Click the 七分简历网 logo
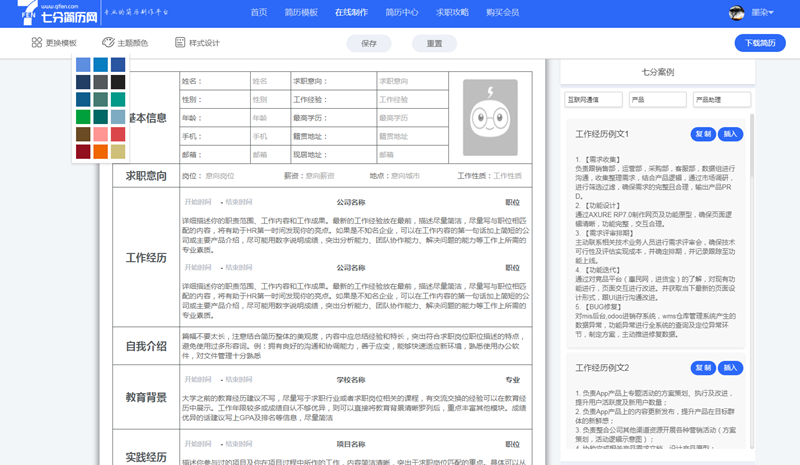The height and width of the screenshot is (465, 800). (x=58, y=13)
